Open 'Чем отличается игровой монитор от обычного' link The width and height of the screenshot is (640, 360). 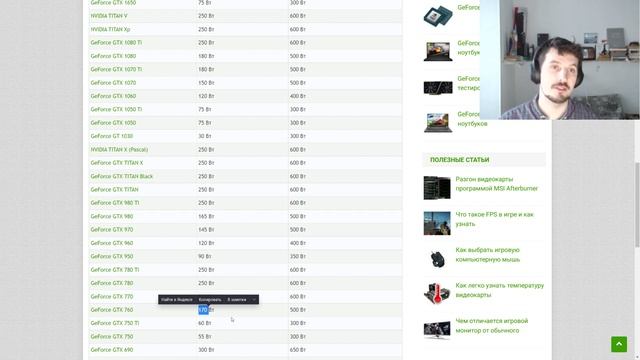coord(492,326)
